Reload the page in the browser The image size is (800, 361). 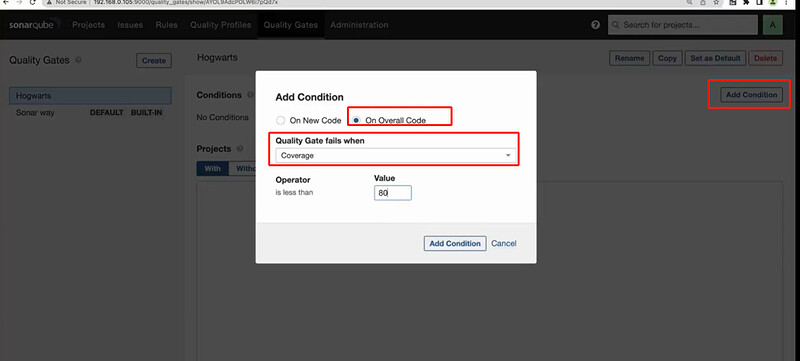point(32,3)
